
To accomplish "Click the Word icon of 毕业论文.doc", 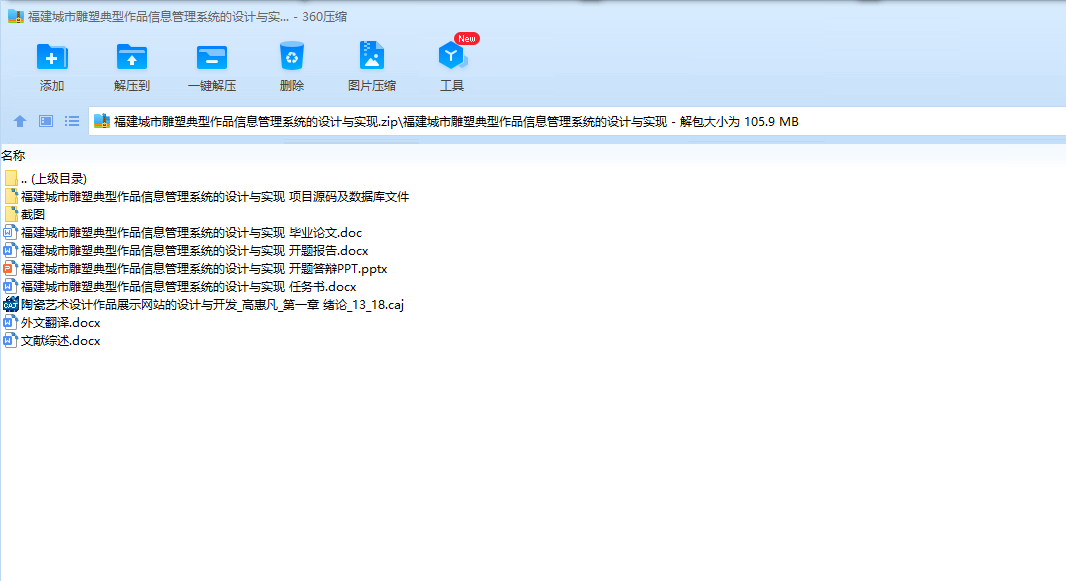I will [10, 232].
